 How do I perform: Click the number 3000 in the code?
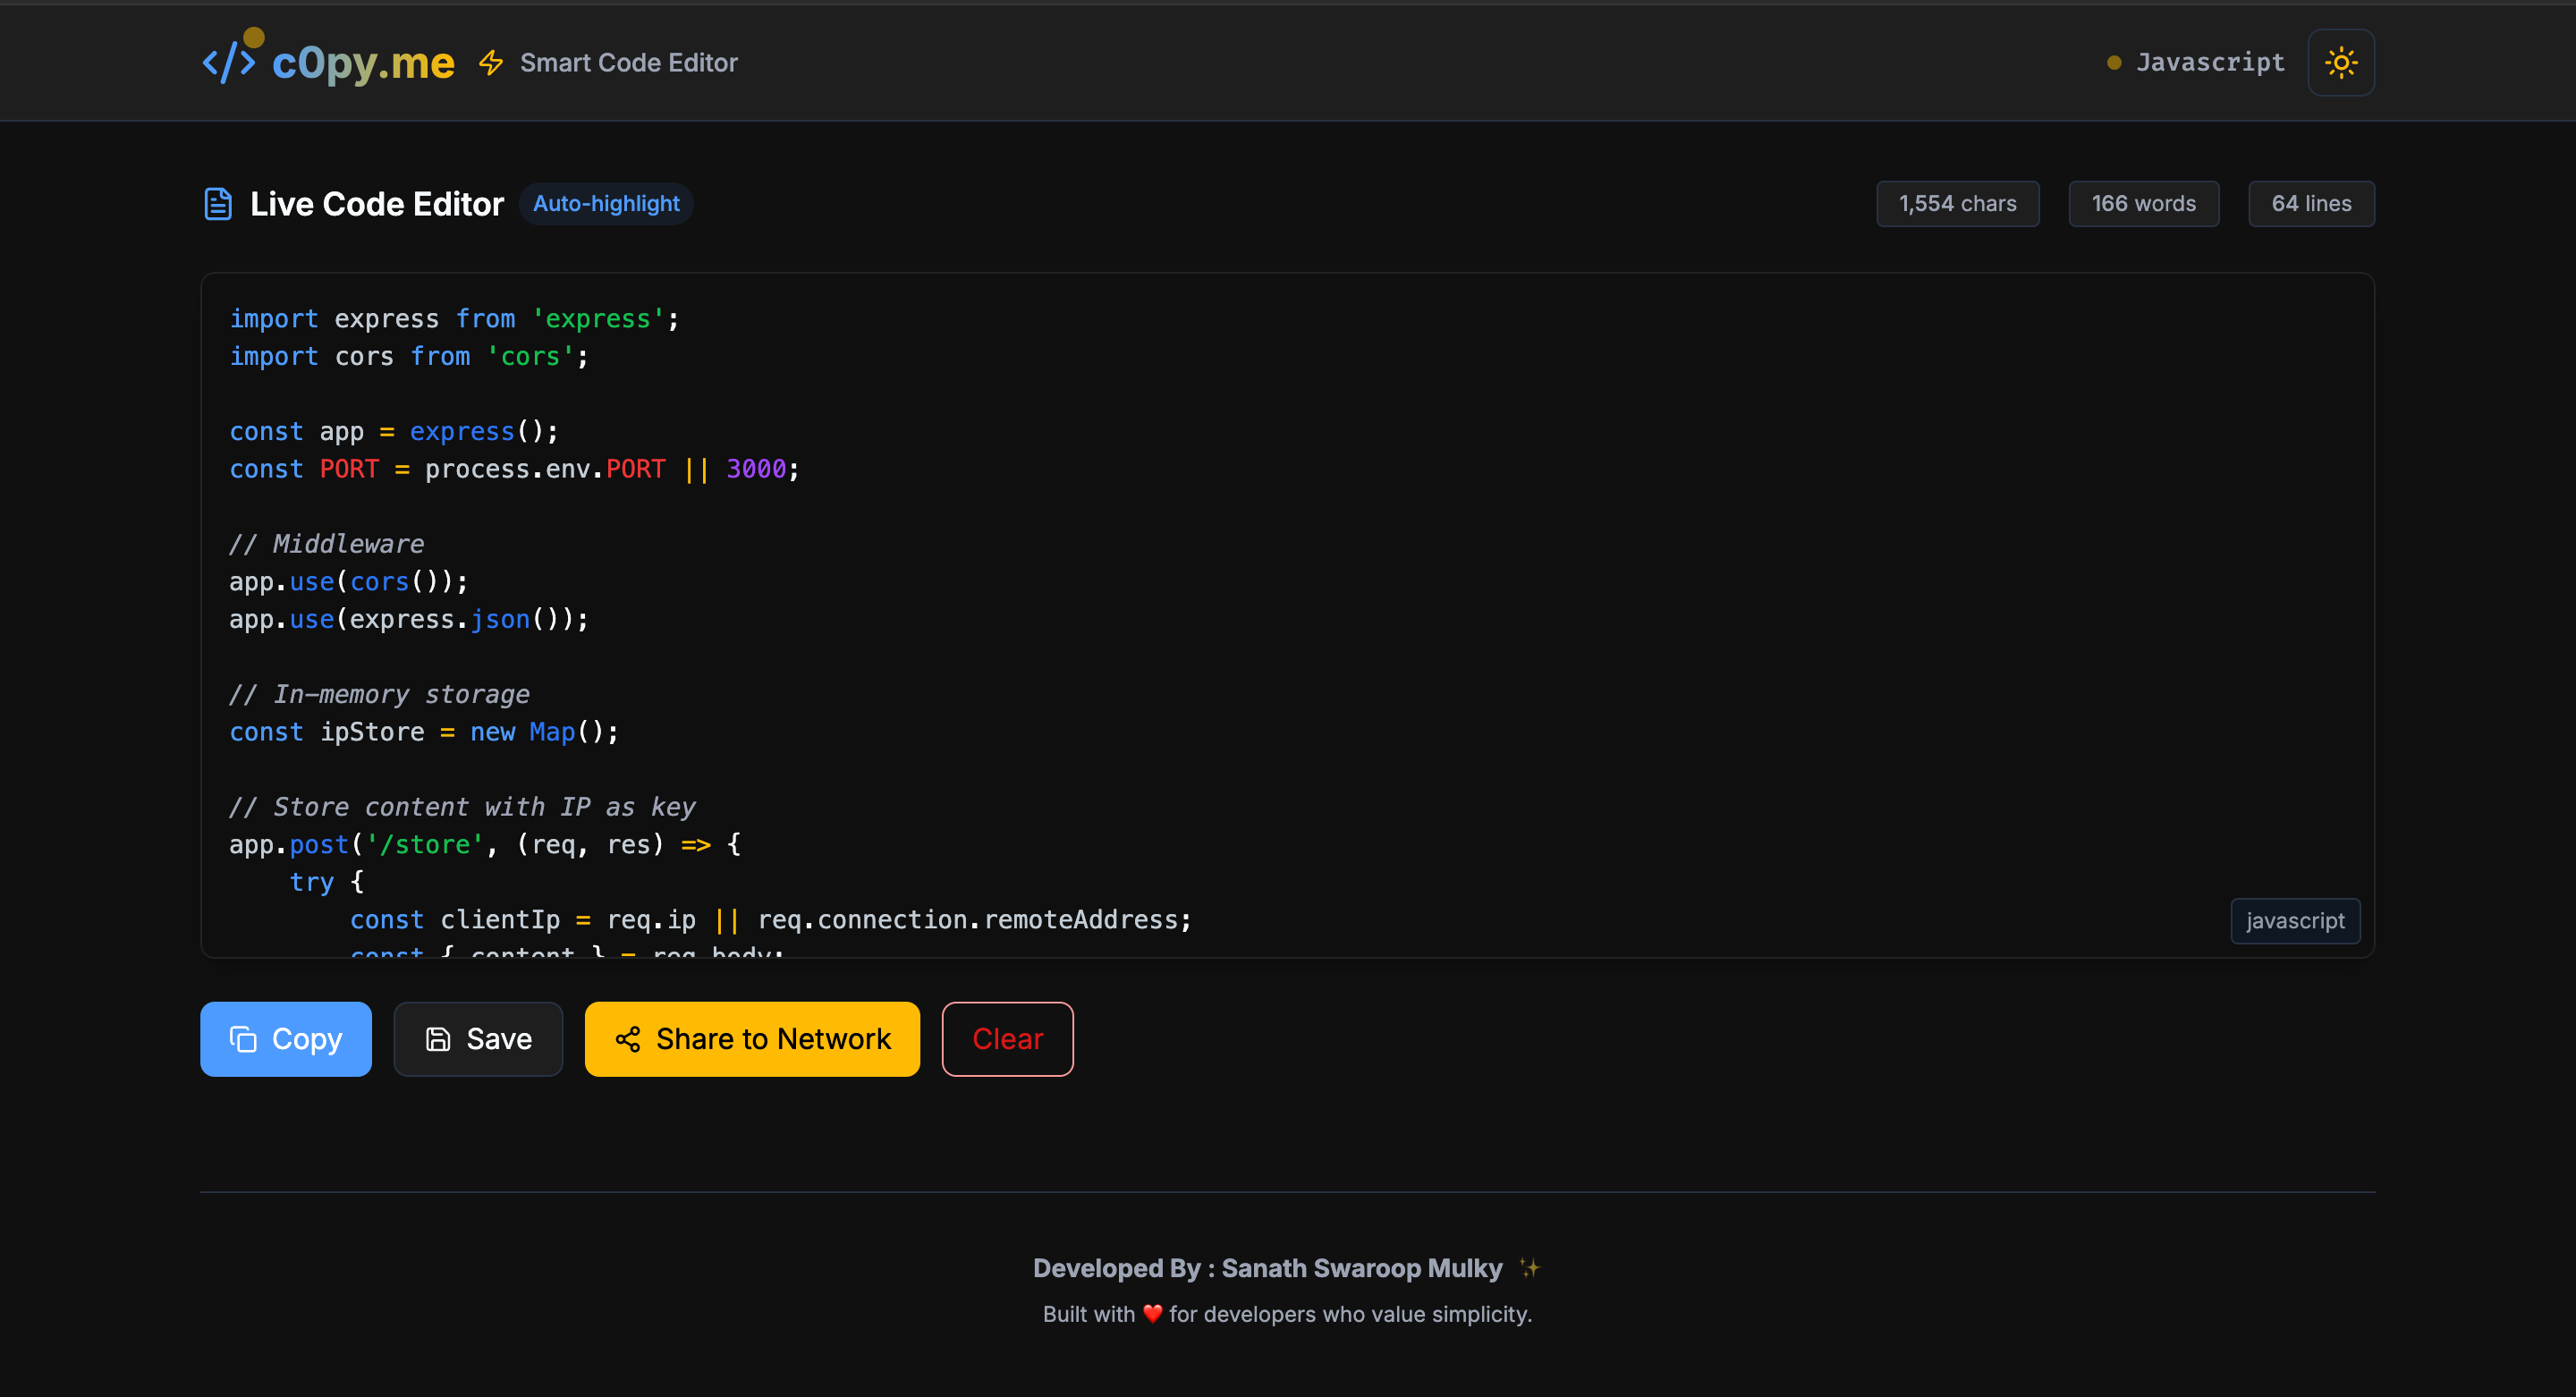click(756, 469)
